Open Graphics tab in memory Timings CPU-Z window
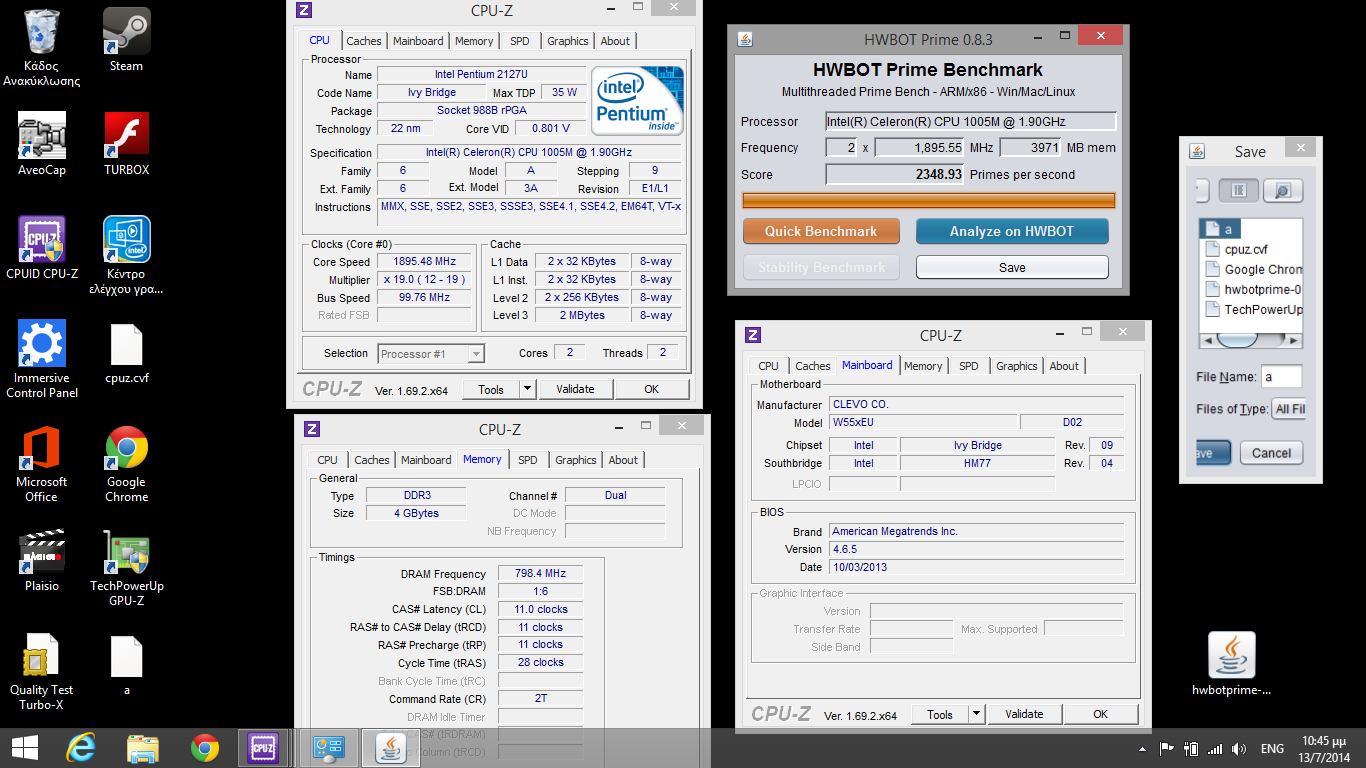 [x=576, y=460]
